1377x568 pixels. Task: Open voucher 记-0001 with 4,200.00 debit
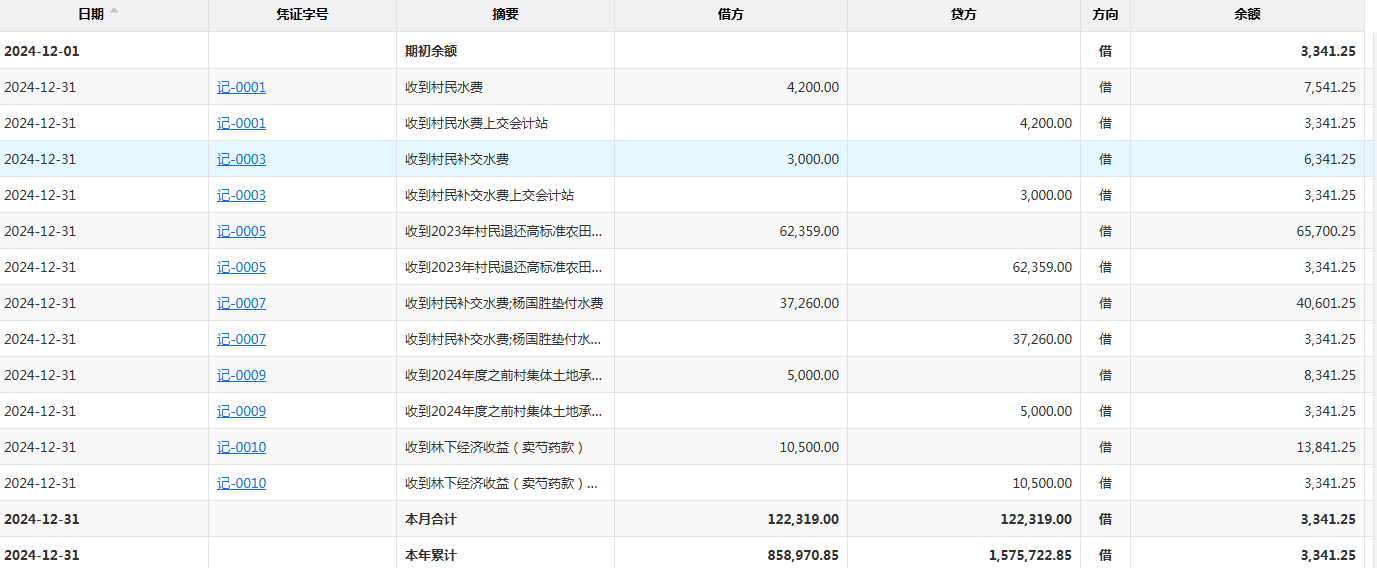(x=241, y=87)
